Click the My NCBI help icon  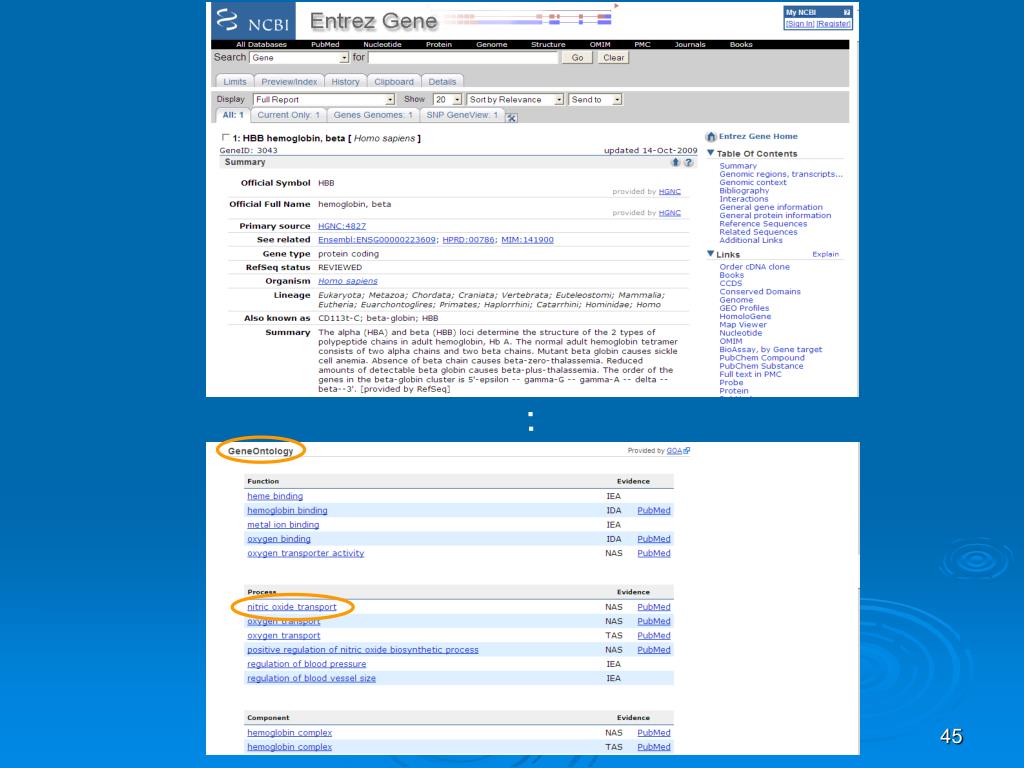(846, 12)
